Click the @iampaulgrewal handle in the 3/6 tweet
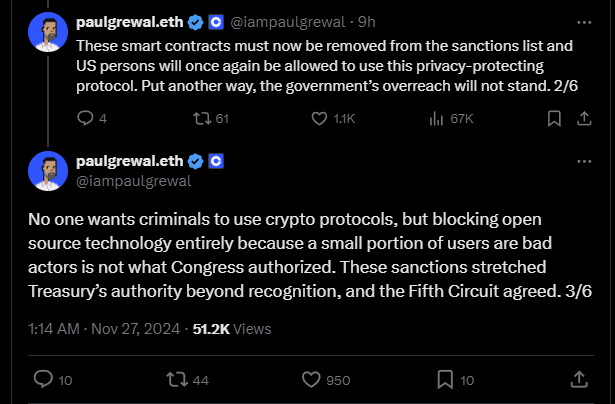 tap(133, 181)
